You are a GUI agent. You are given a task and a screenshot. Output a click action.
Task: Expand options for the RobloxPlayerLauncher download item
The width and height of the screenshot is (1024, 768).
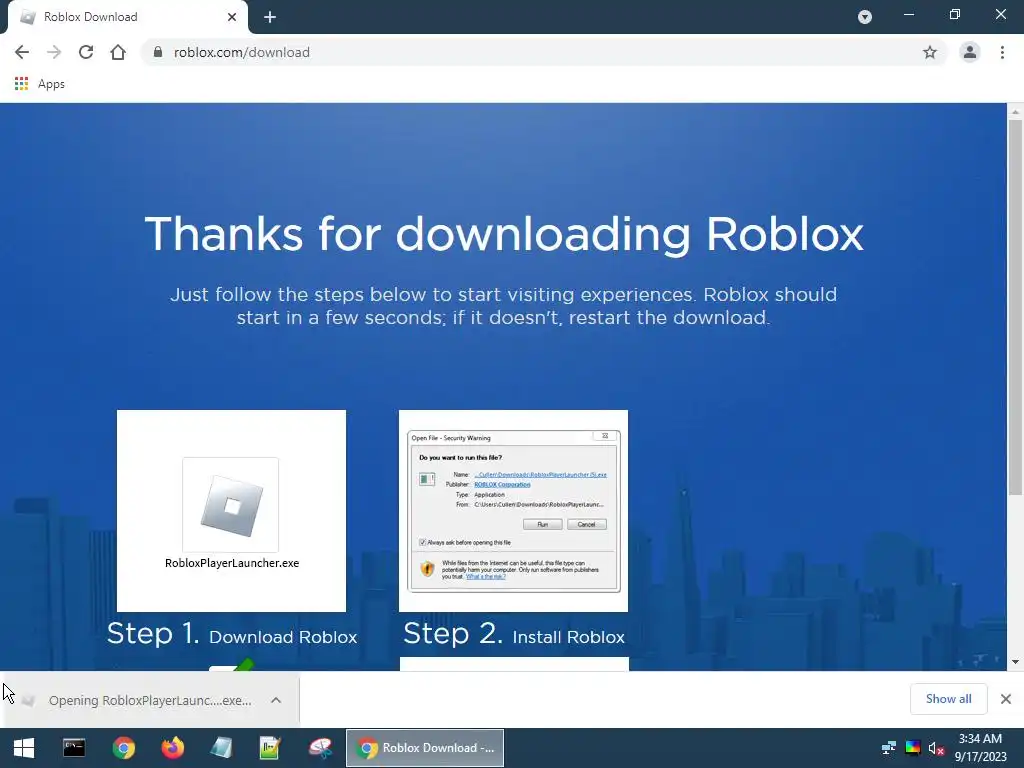click(276, 700)
